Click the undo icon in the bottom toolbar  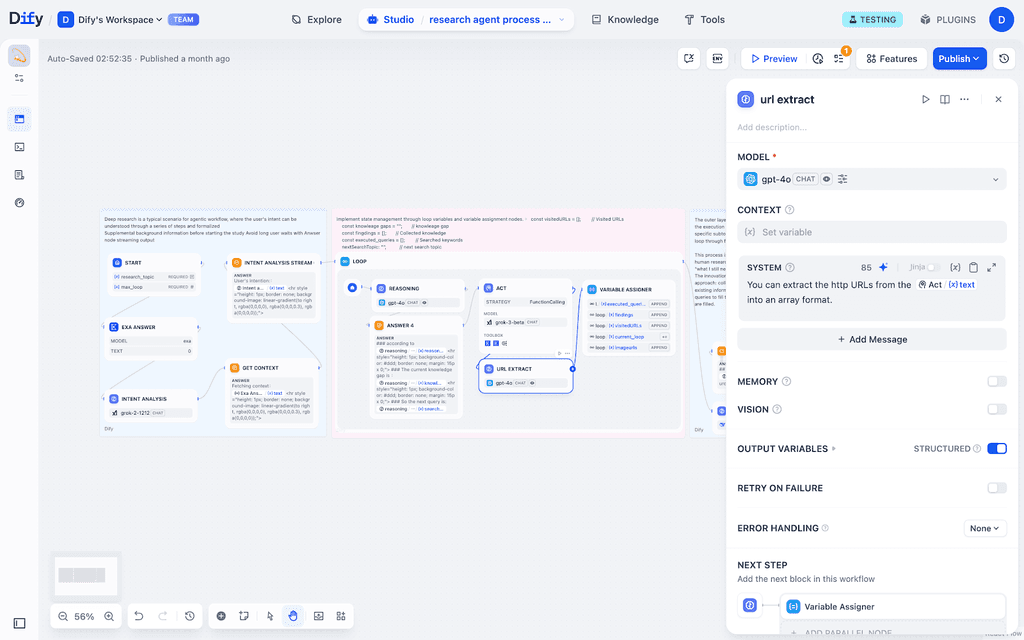click(138, 616)
